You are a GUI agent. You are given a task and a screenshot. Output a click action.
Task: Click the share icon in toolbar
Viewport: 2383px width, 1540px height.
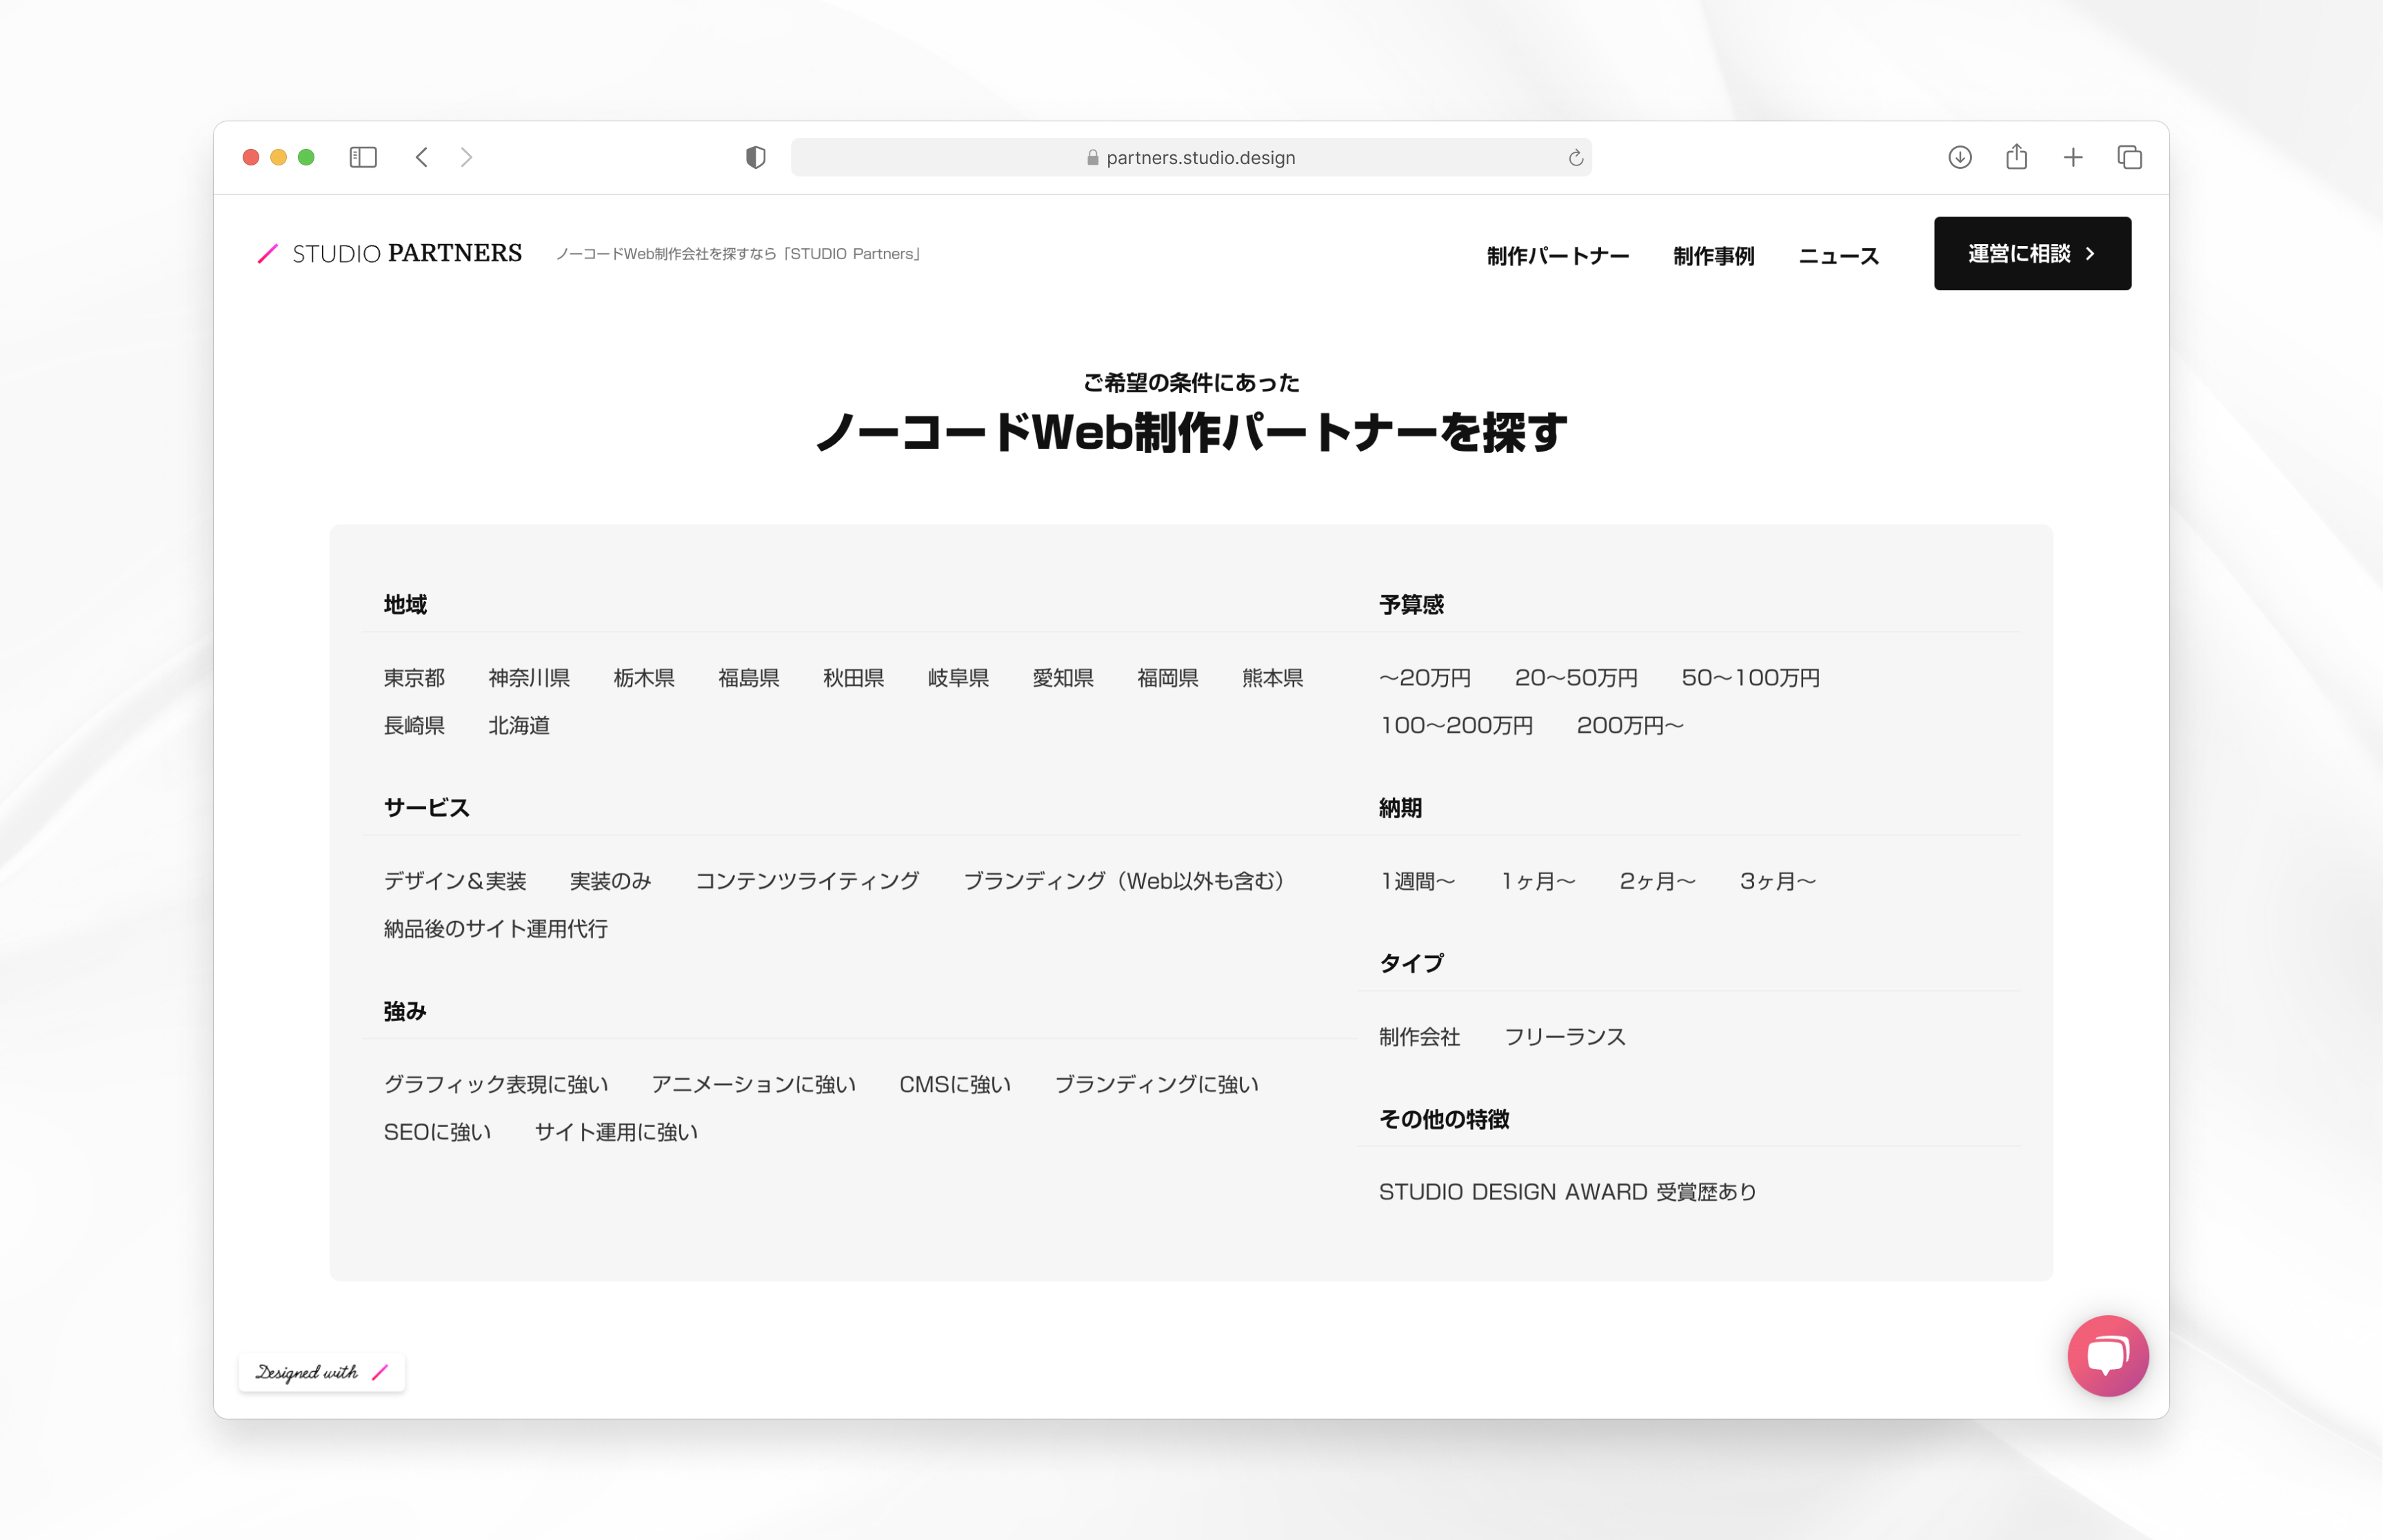point(2016,157)
